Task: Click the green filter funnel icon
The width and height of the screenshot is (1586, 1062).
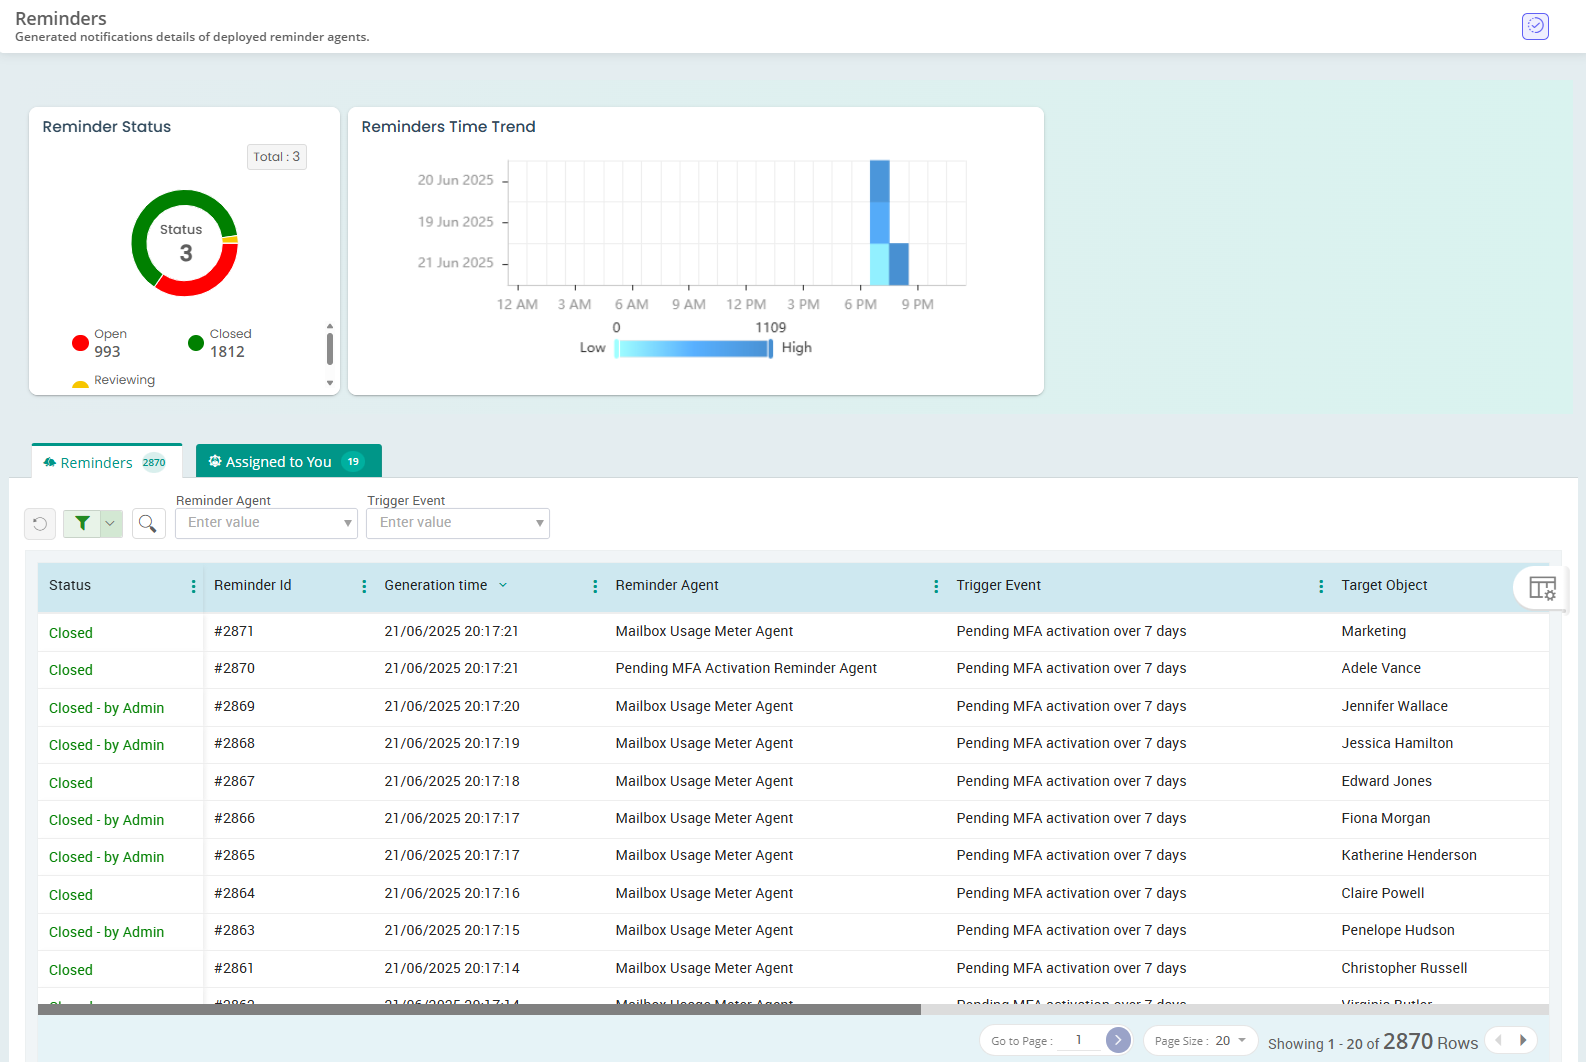Action: pos(82,523)
